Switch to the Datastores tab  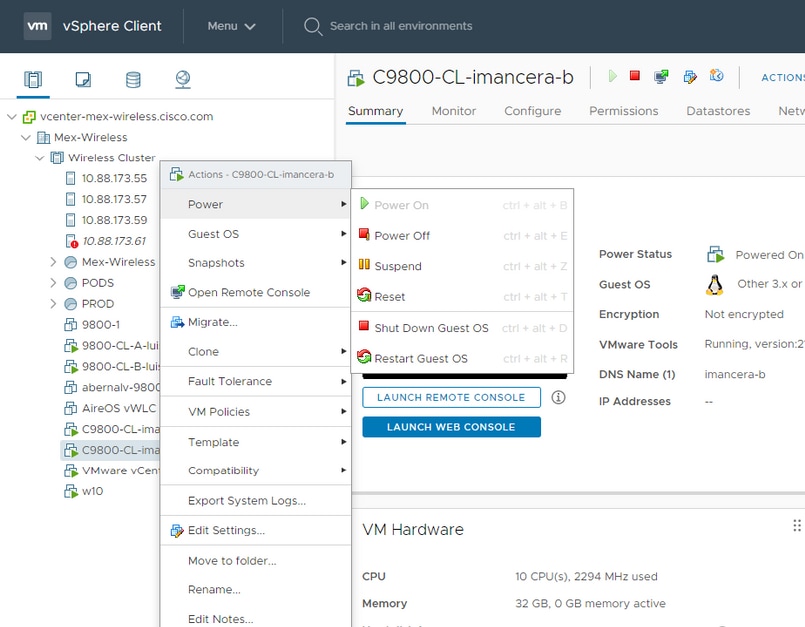(x=718, y=111)
